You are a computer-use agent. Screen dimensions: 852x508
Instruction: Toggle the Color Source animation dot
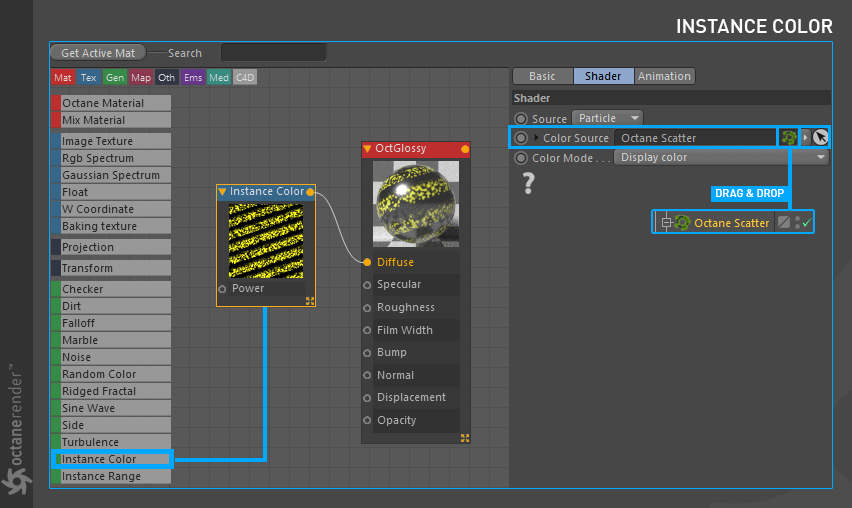520,137
